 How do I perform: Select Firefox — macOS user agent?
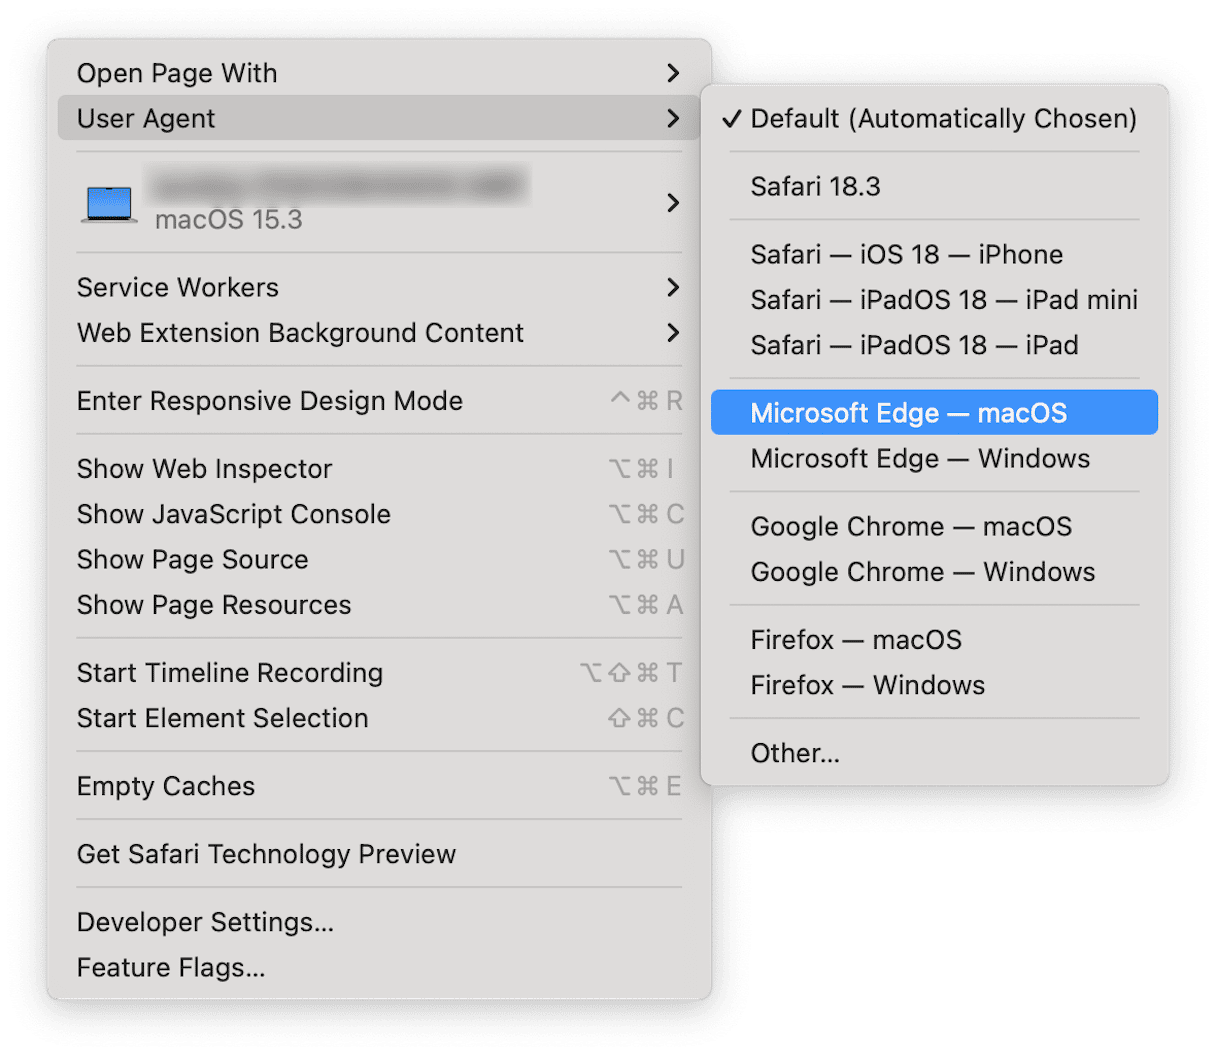[934, 639]
